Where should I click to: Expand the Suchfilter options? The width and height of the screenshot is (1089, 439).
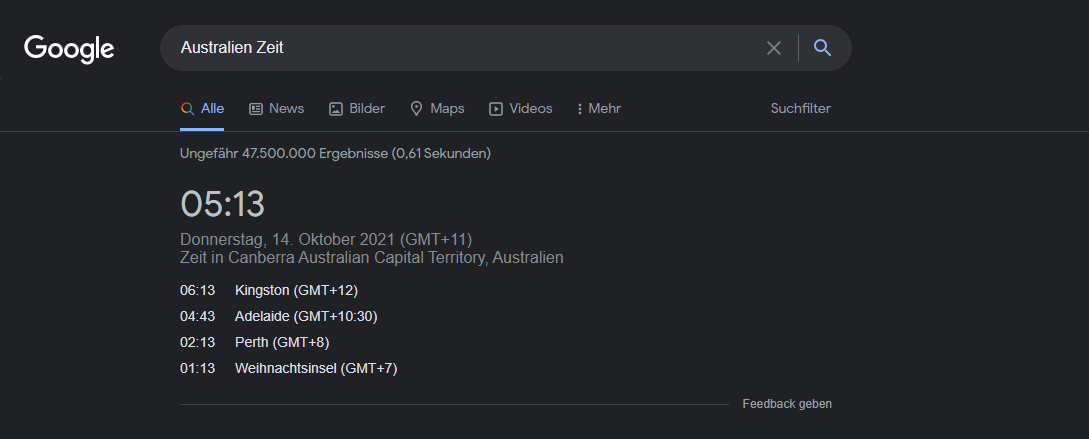coord(800,109)
